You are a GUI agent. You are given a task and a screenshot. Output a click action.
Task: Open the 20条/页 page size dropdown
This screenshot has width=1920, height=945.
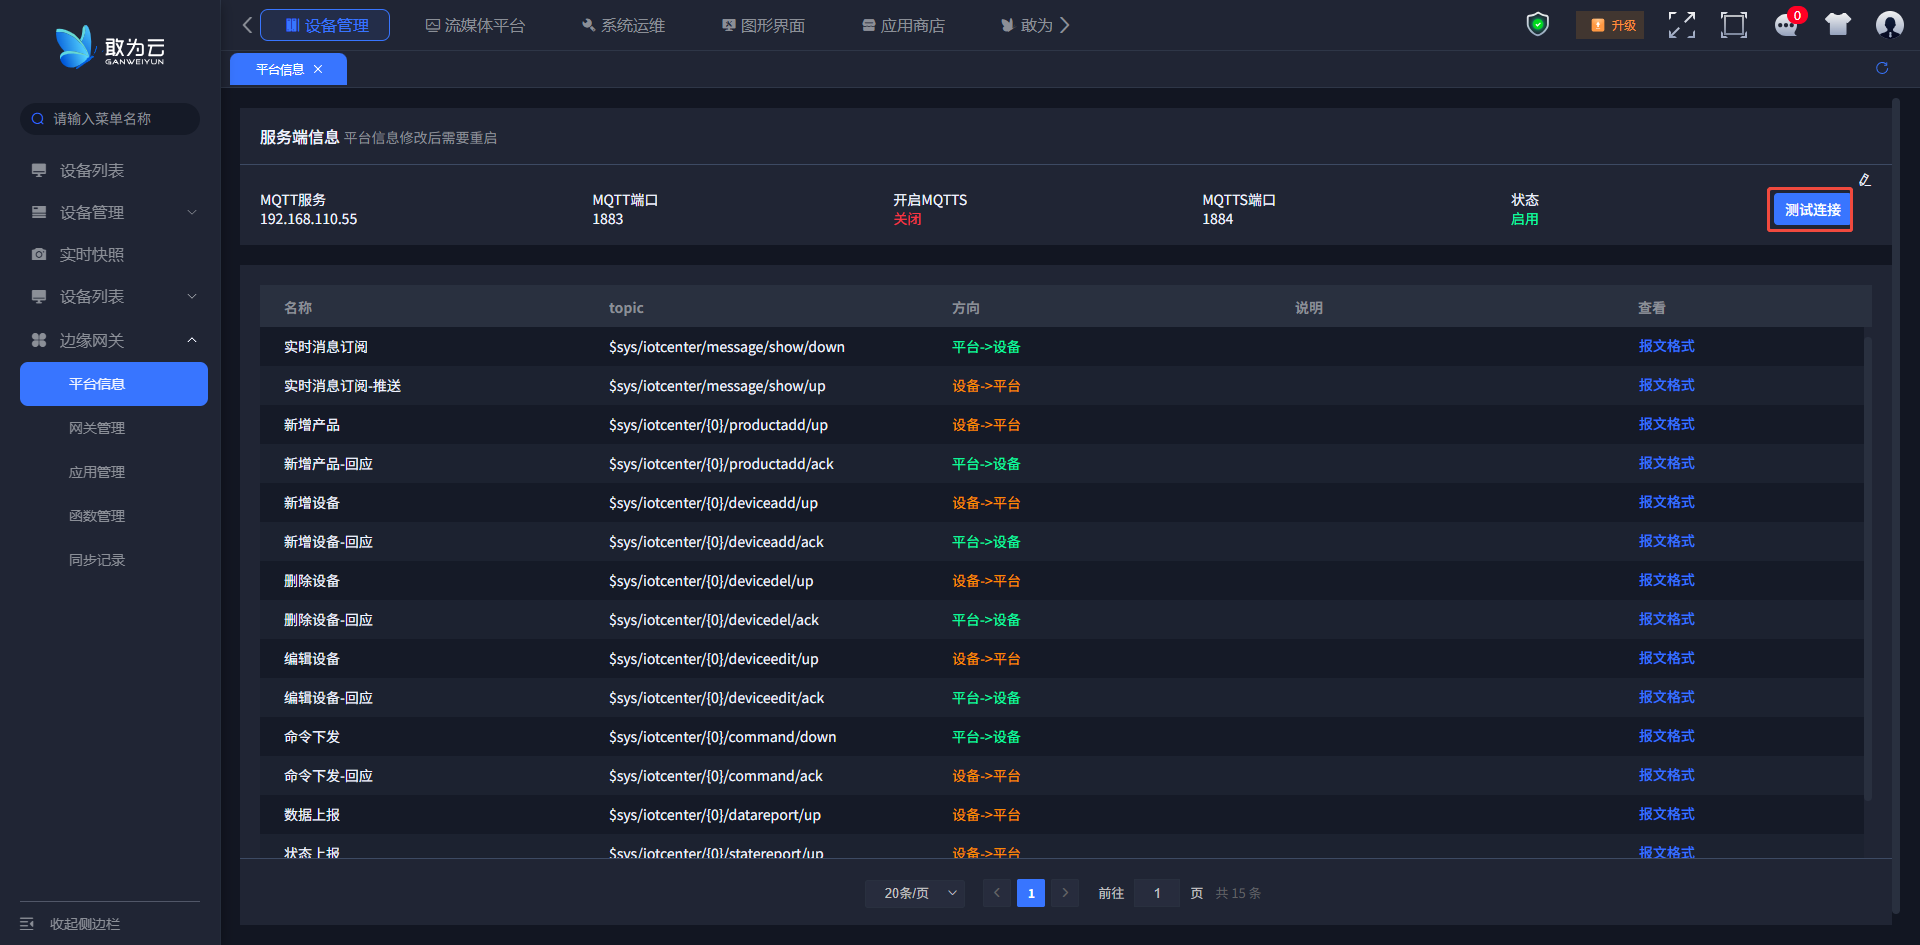pyautogui.click(x=914, y=893)
